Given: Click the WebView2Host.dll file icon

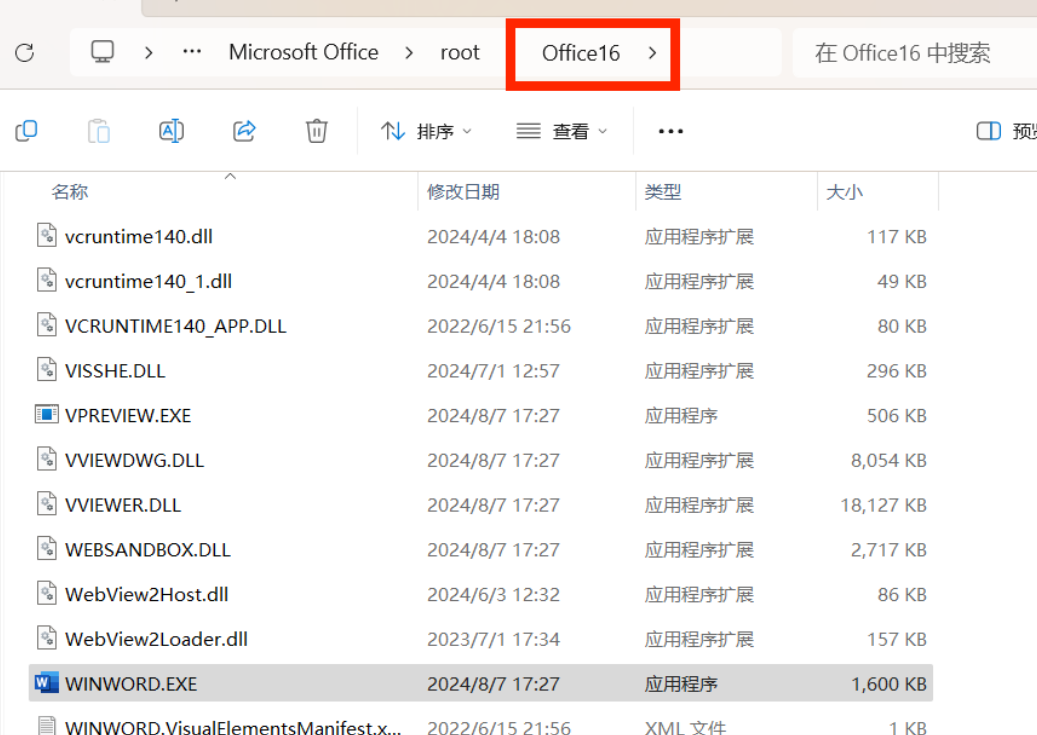Looking at the screenshot, I should coord(46,593).
